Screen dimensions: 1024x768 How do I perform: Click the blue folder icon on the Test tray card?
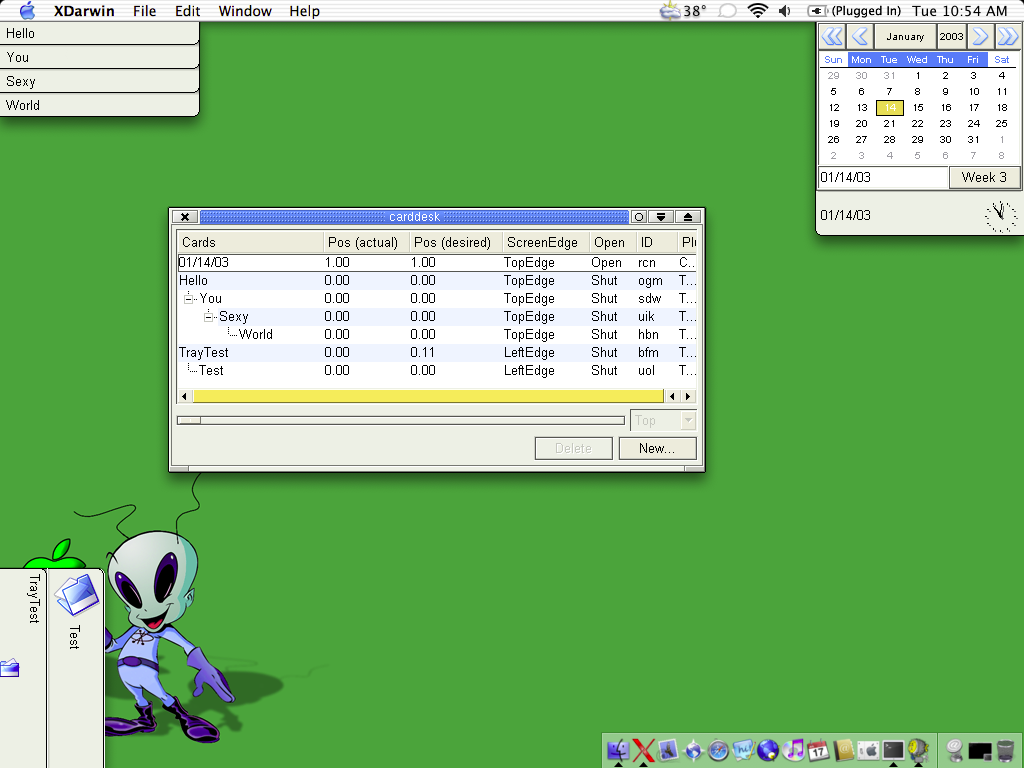pos(76,594)
